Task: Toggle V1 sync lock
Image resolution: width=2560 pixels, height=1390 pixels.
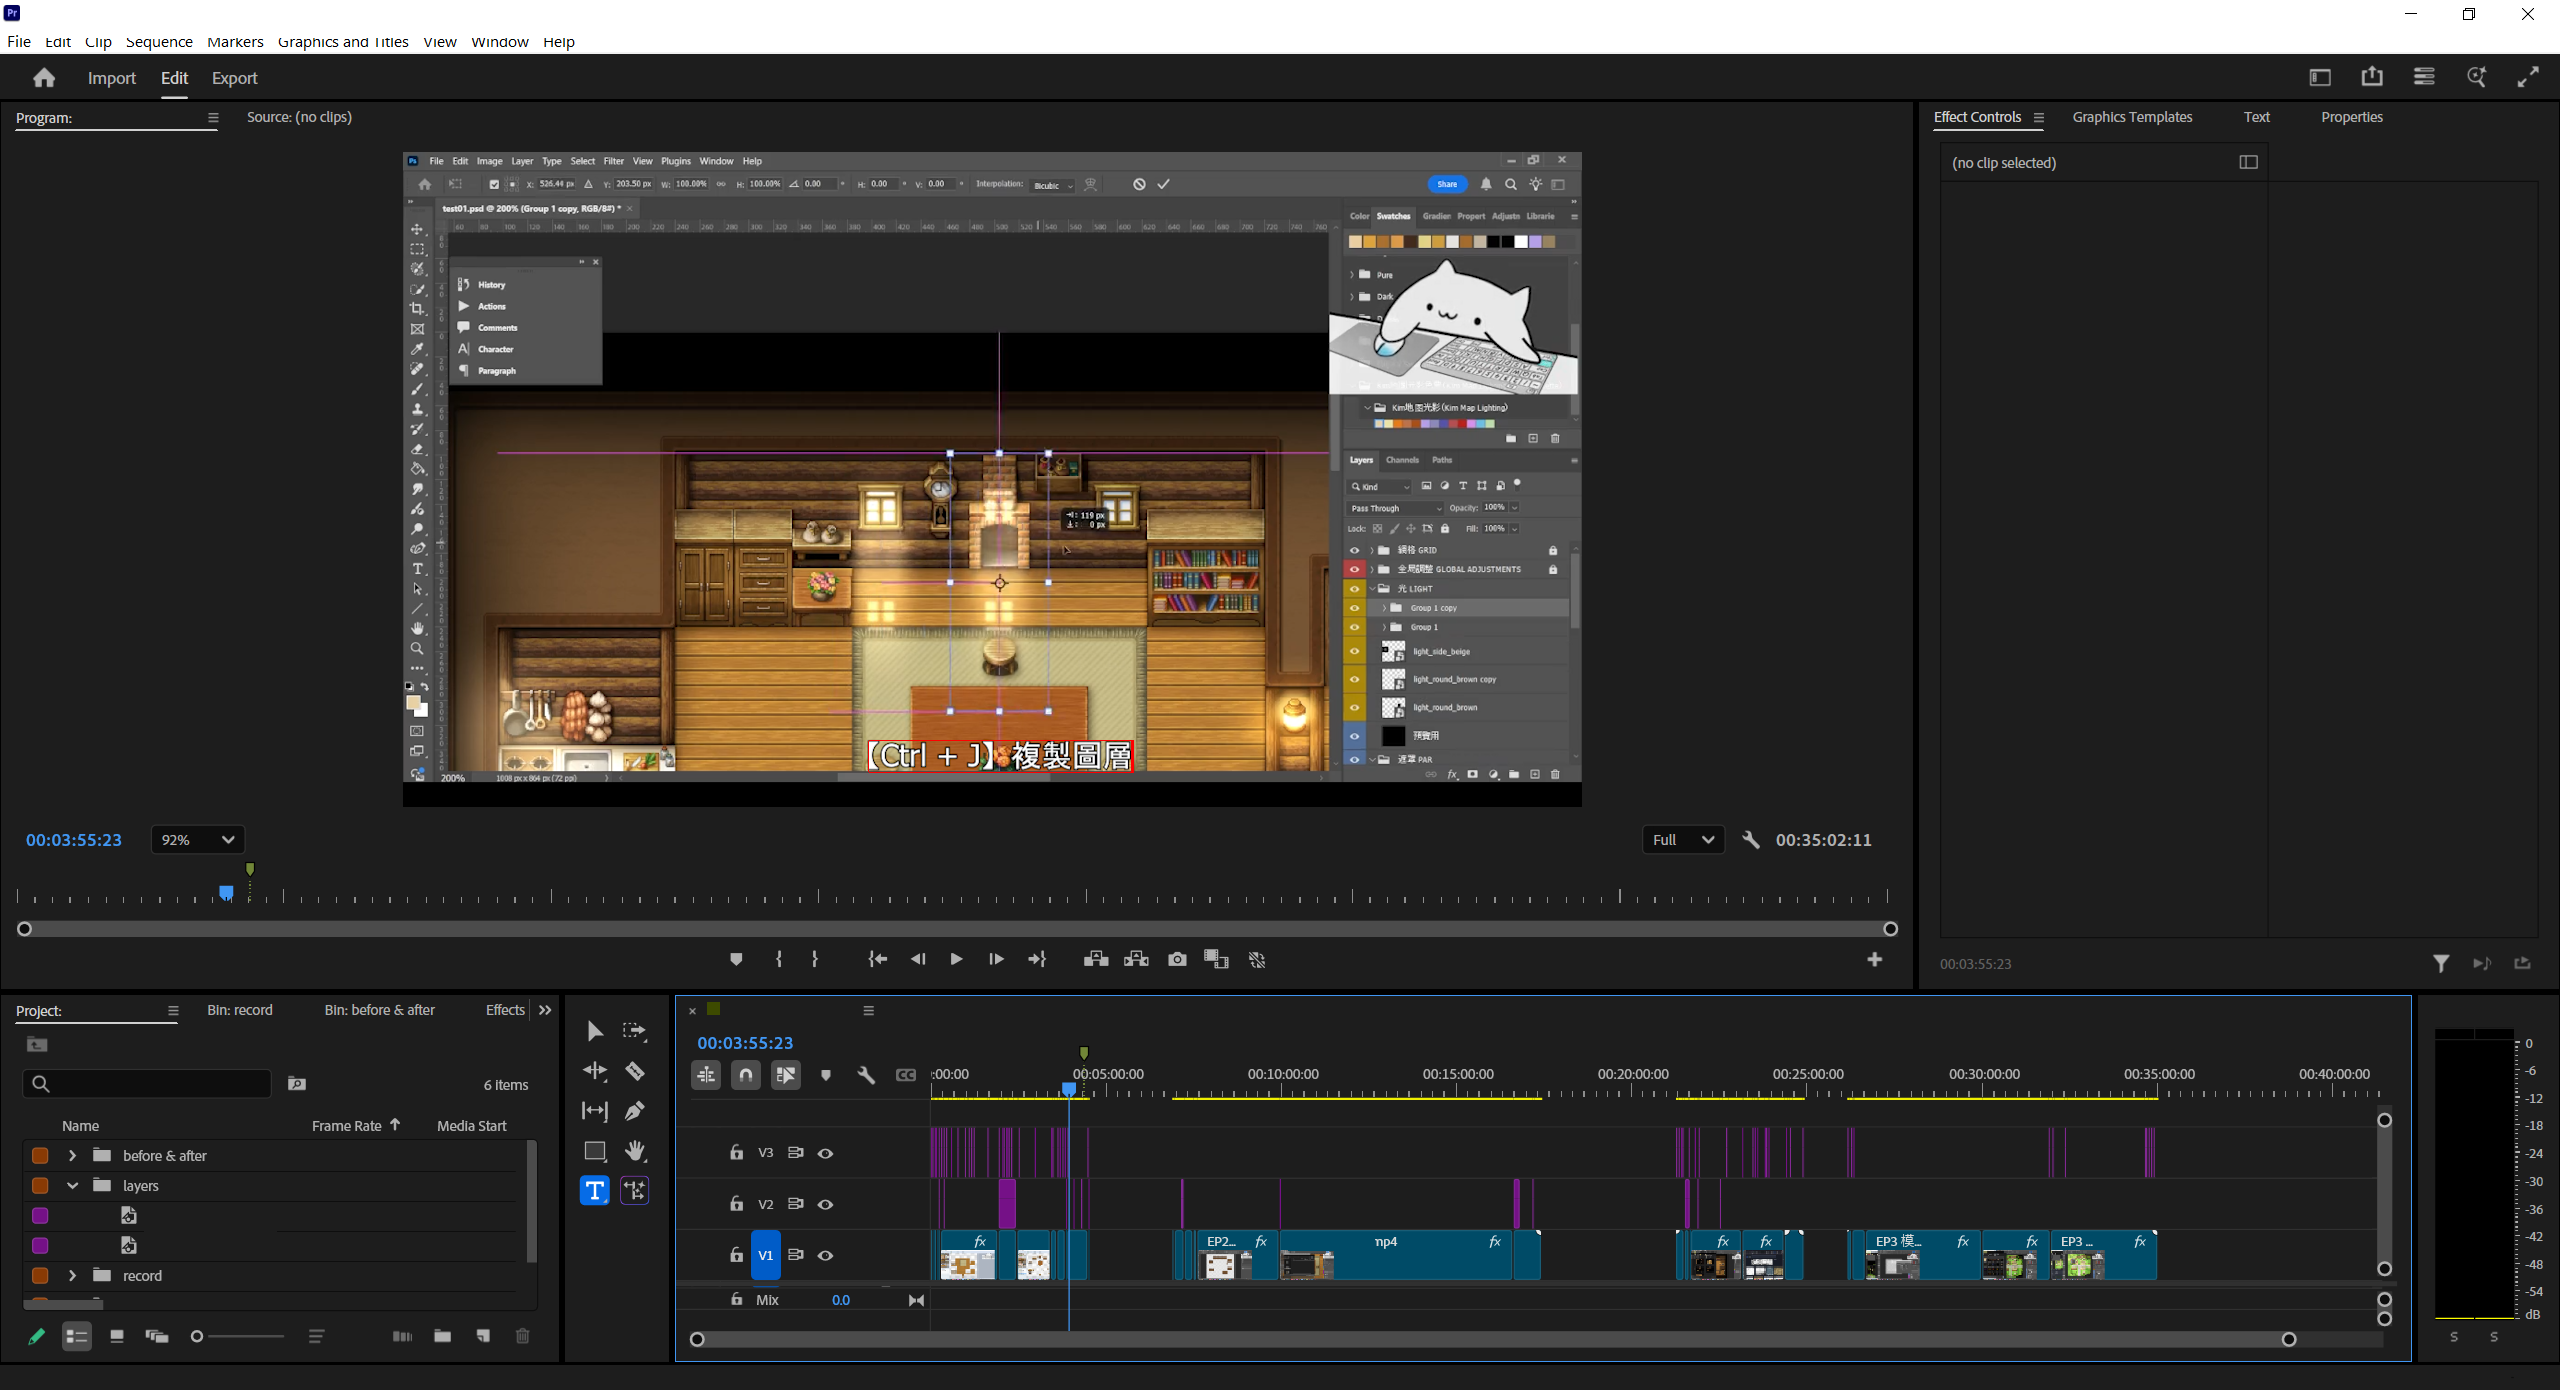Action: (x=796, y=1255)
